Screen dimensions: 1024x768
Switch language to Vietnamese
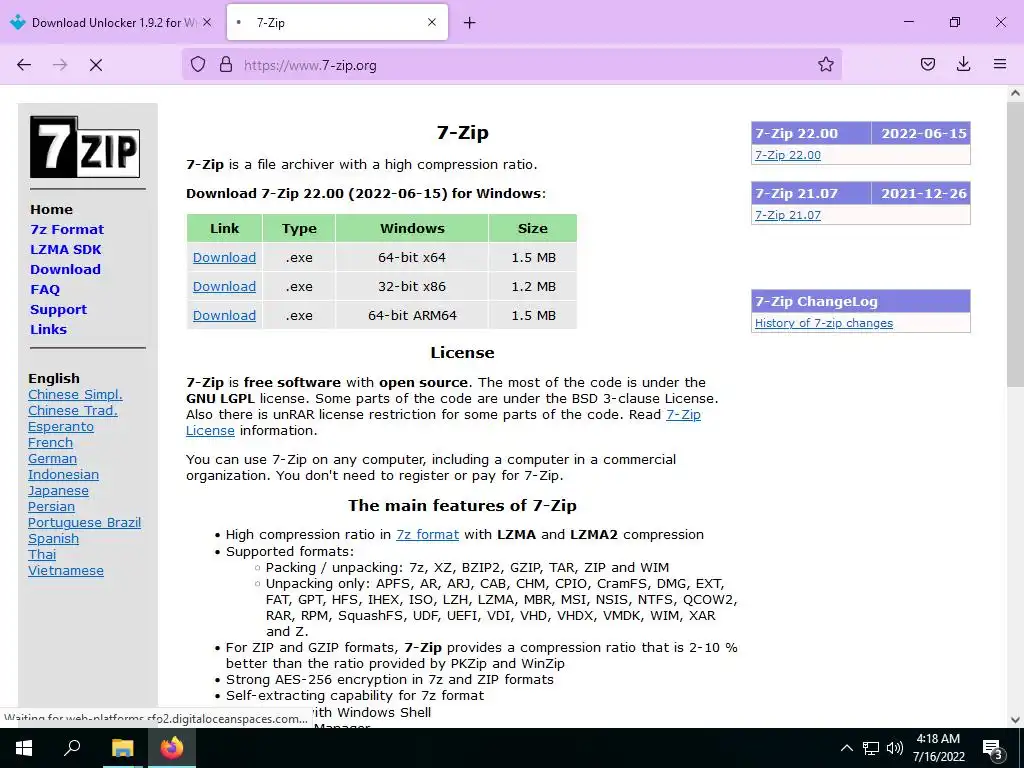65,571
